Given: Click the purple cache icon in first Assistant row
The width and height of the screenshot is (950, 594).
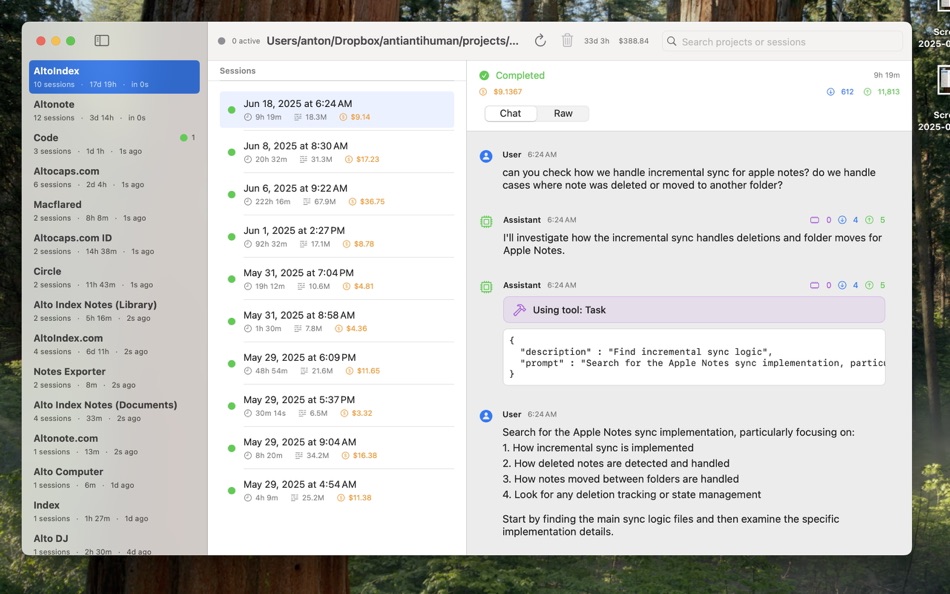Looking at the screenshot, I should [x=814, y=220].
